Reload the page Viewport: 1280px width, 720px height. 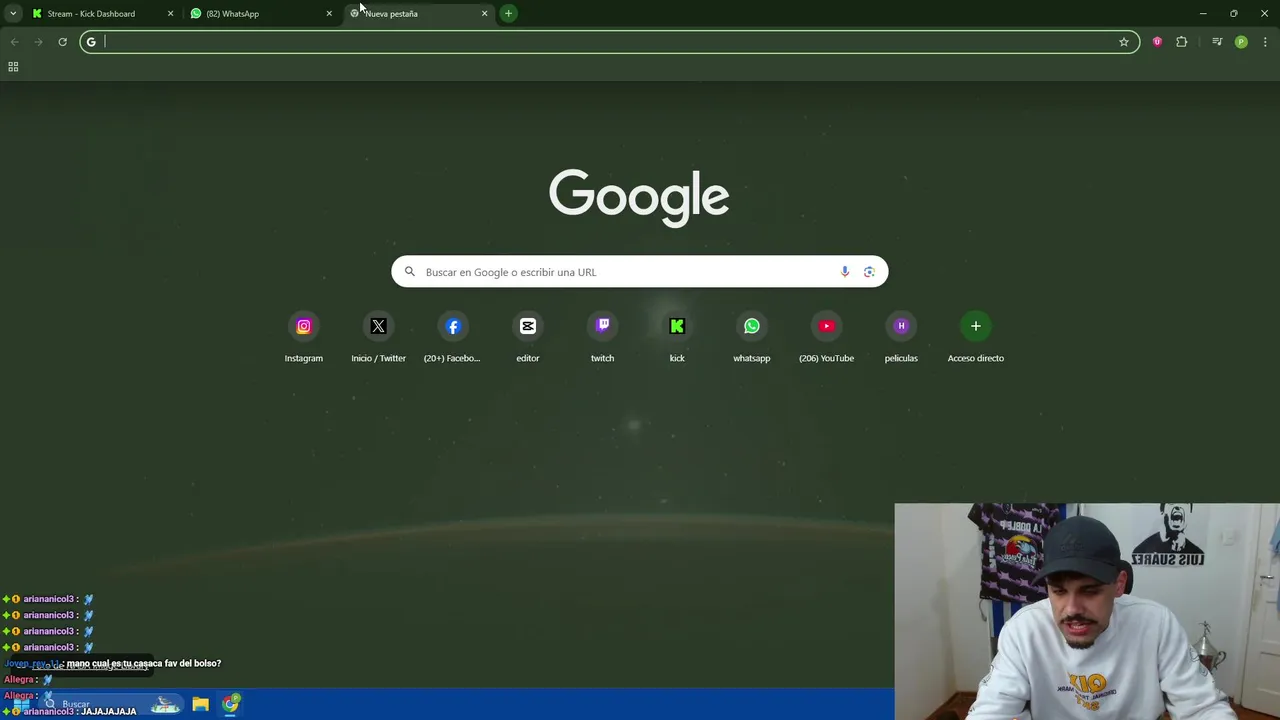click(62, 42)
